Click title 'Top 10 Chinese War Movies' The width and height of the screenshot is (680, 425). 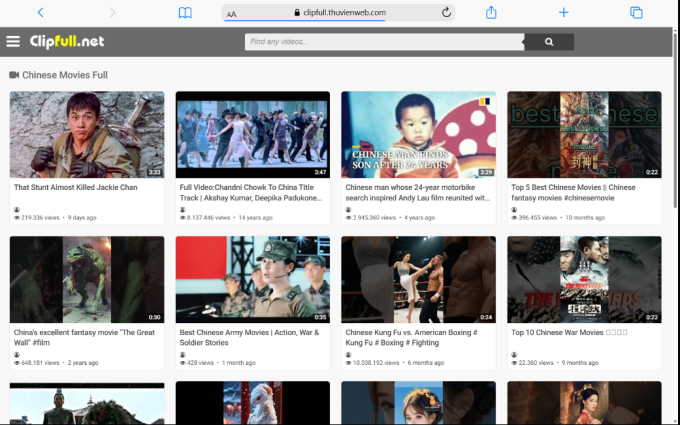[569, 333]
